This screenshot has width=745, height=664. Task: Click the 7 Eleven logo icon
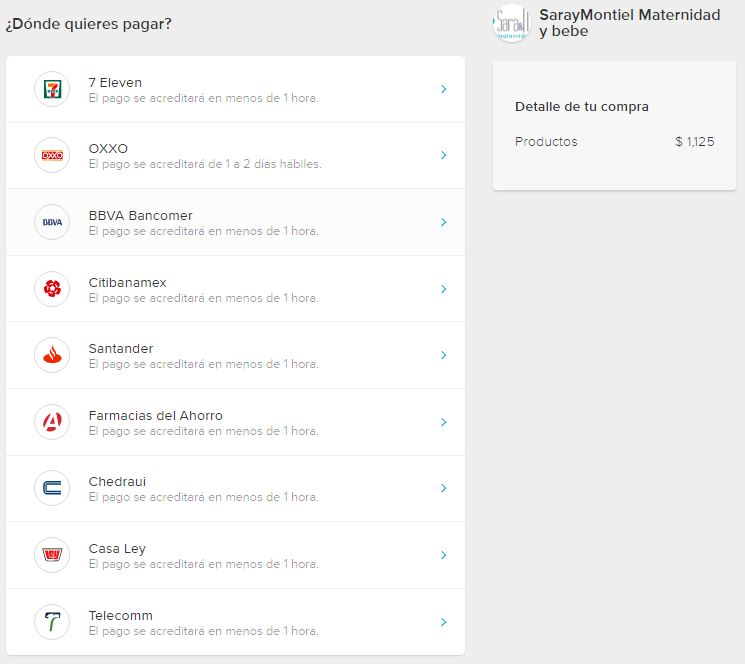(52, 89)
